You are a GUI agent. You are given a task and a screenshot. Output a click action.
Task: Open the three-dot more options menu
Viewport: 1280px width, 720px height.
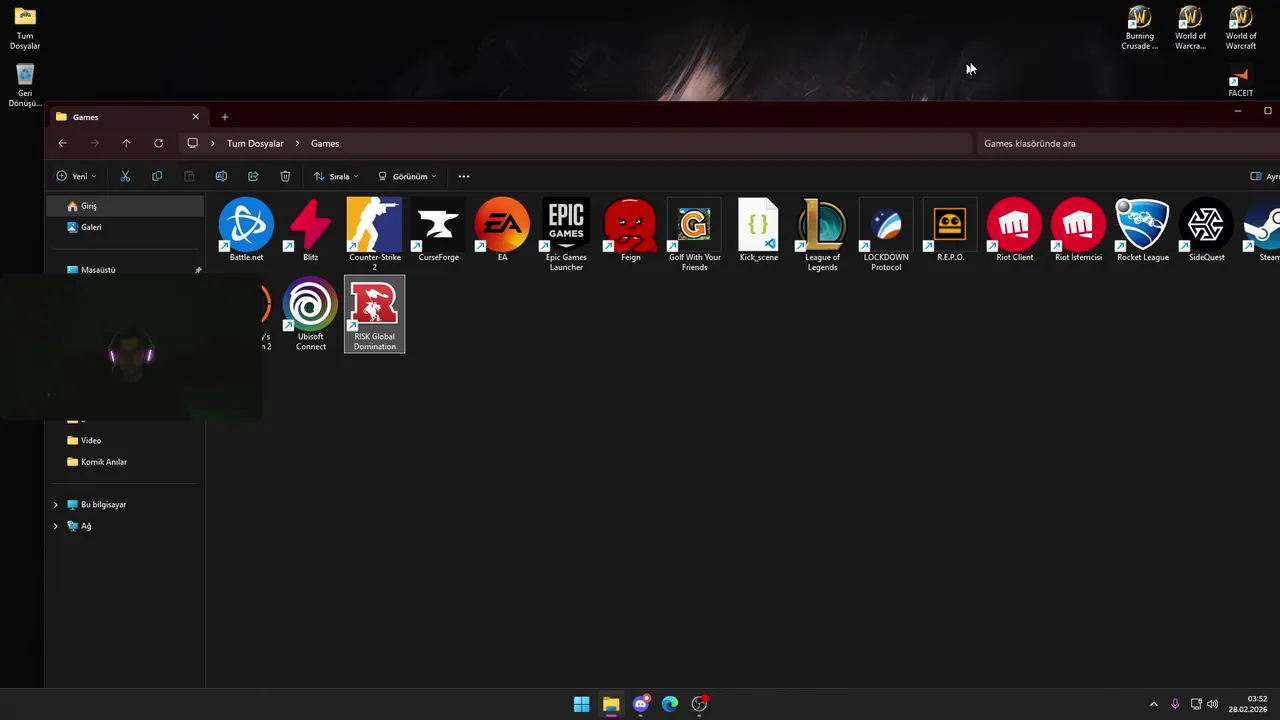tap(463, 176)
